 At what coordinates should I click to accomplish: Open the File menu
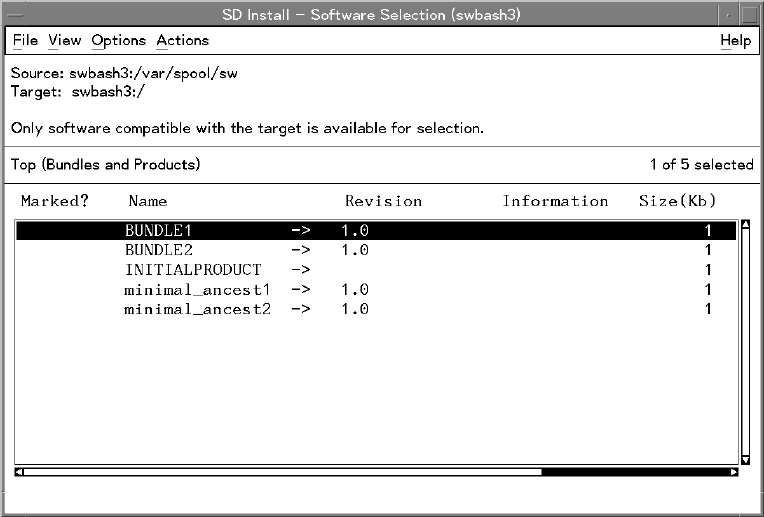pos(25,40)
